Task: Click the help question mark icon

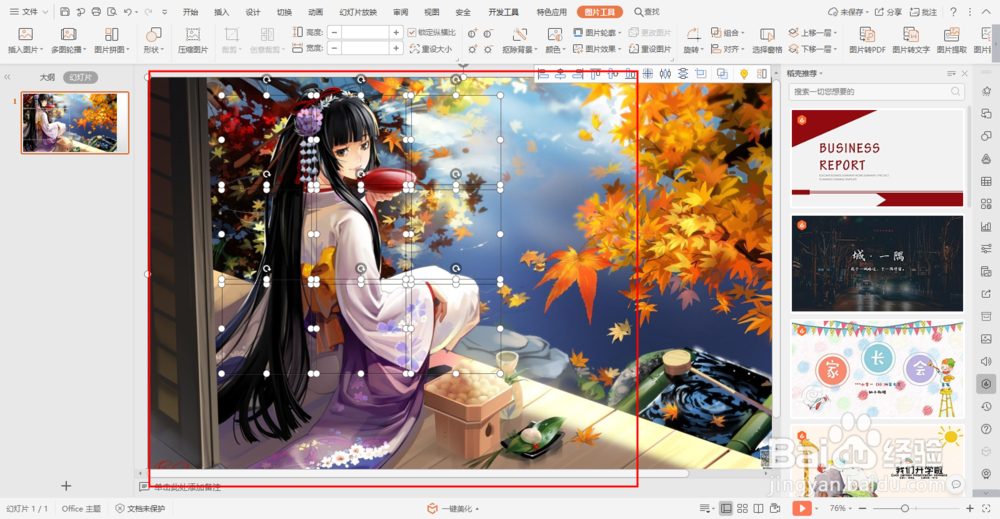Action: click(953, 11)
